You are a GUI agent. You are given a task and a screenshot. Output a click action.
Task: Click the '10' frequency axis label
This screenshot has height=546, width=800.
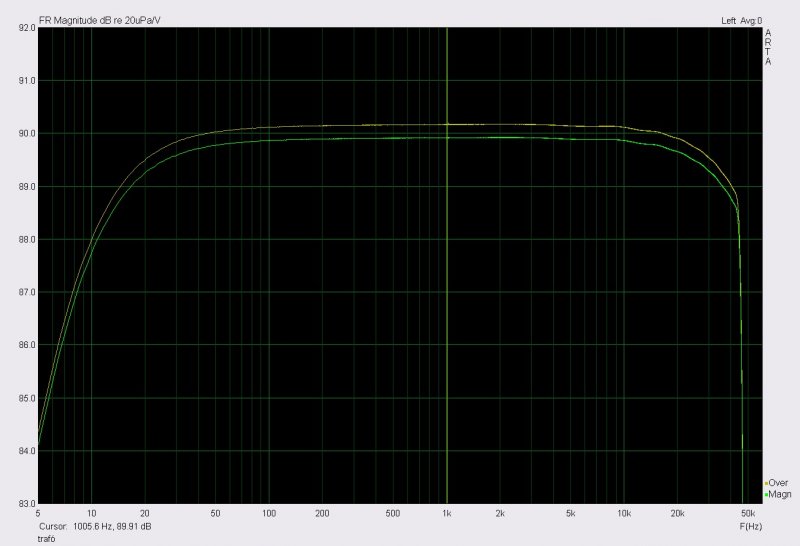point(91,513)
